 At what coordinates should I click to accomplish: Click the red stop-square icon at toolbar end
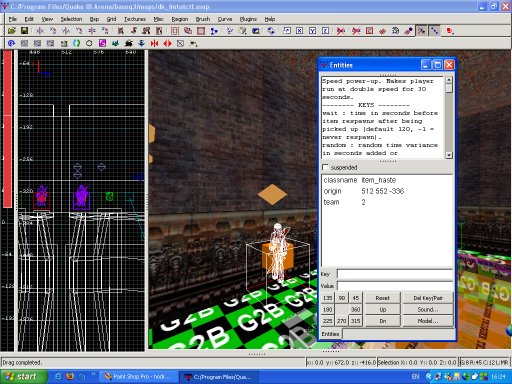pyautogui.click(x=450, y=31)
